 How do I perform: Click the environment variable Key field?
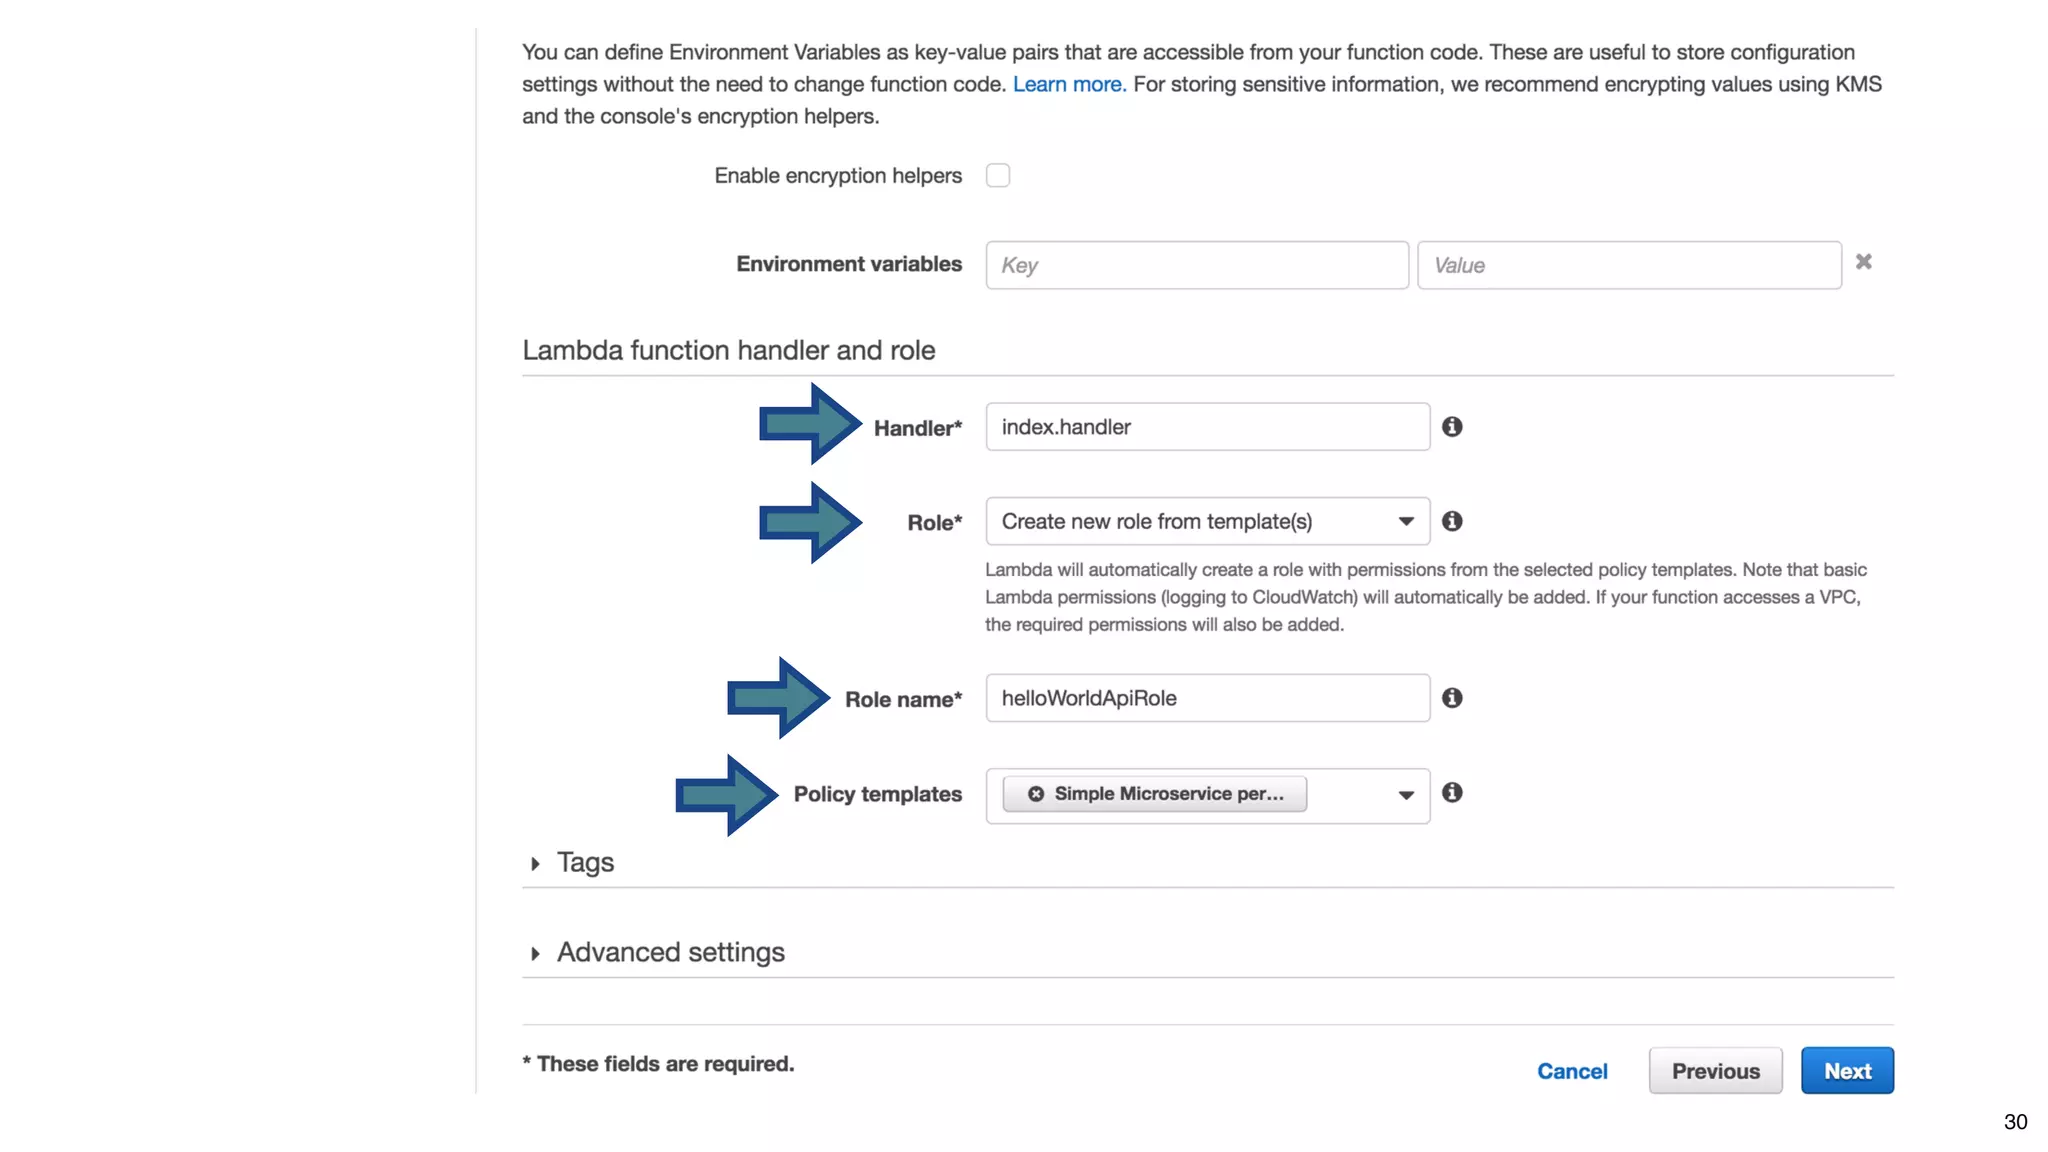pyautogui.click(x=1197, y=265)
